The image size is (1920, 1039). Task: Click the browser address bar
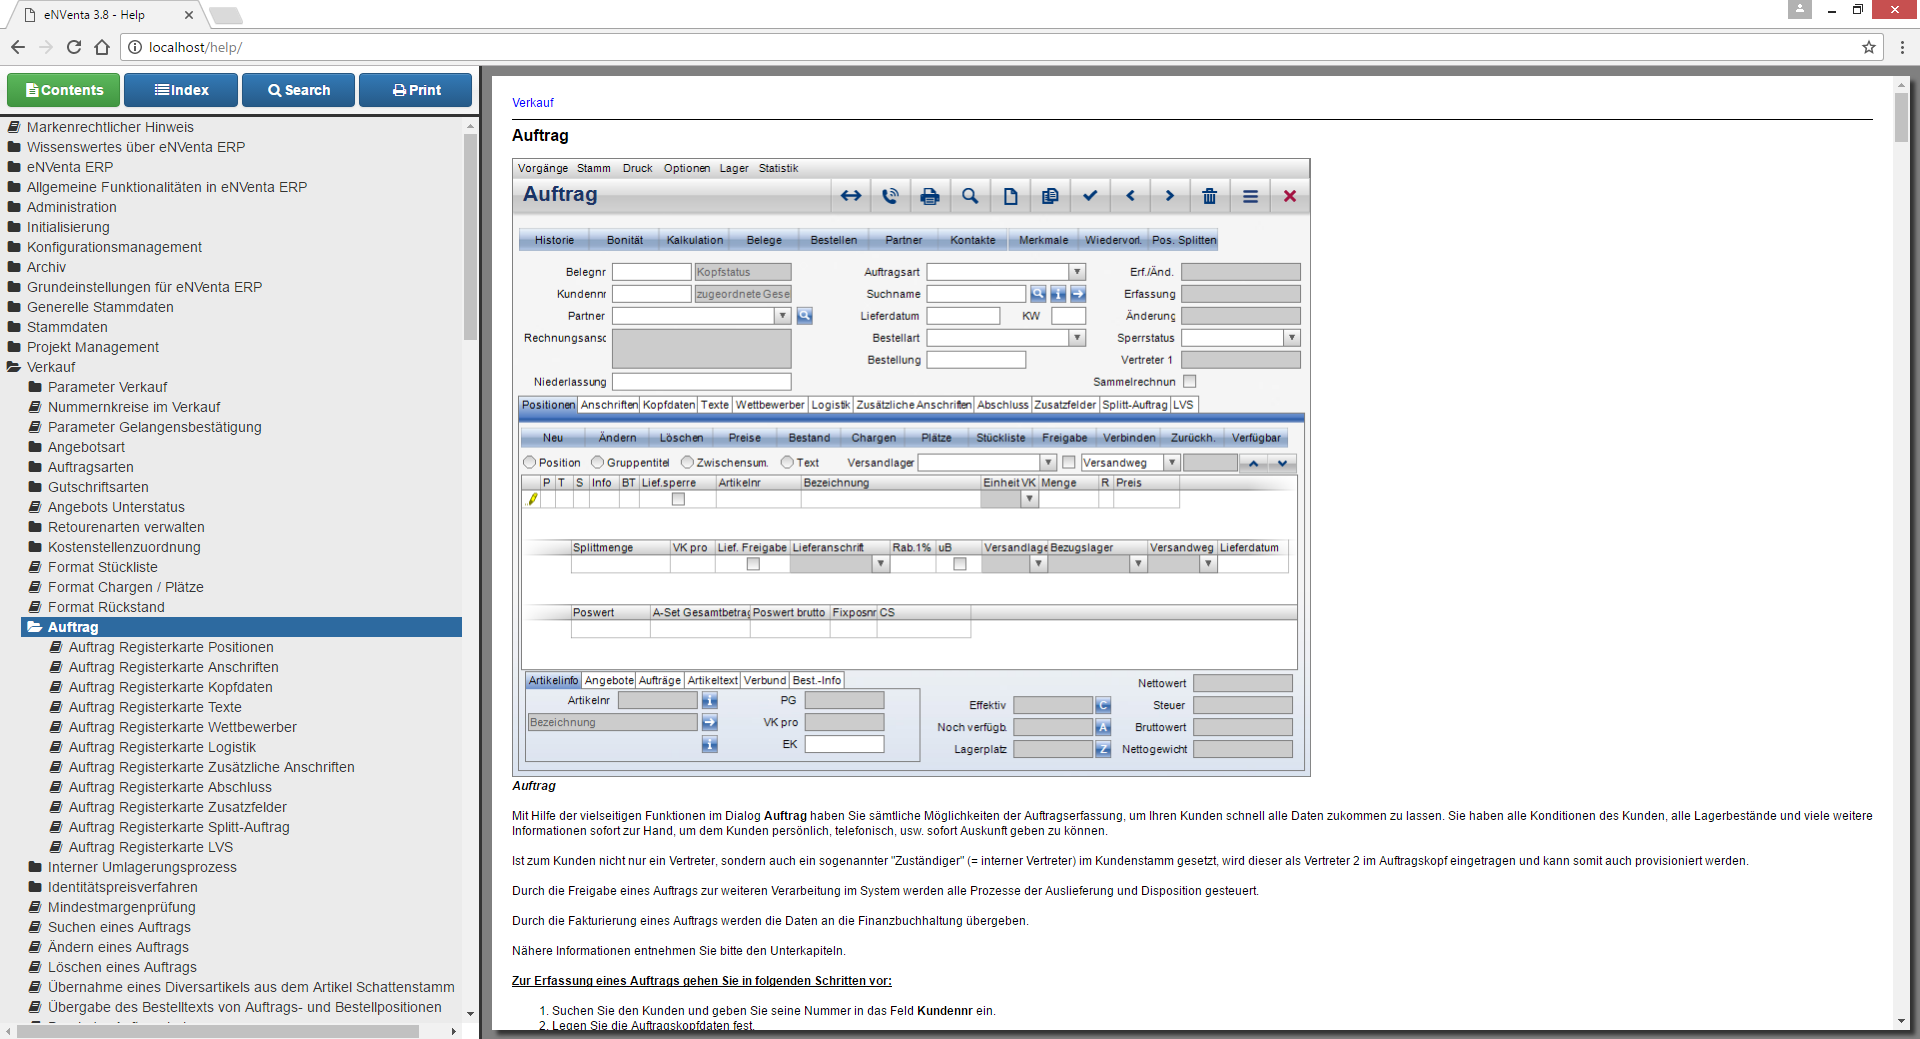(1000, 47)
